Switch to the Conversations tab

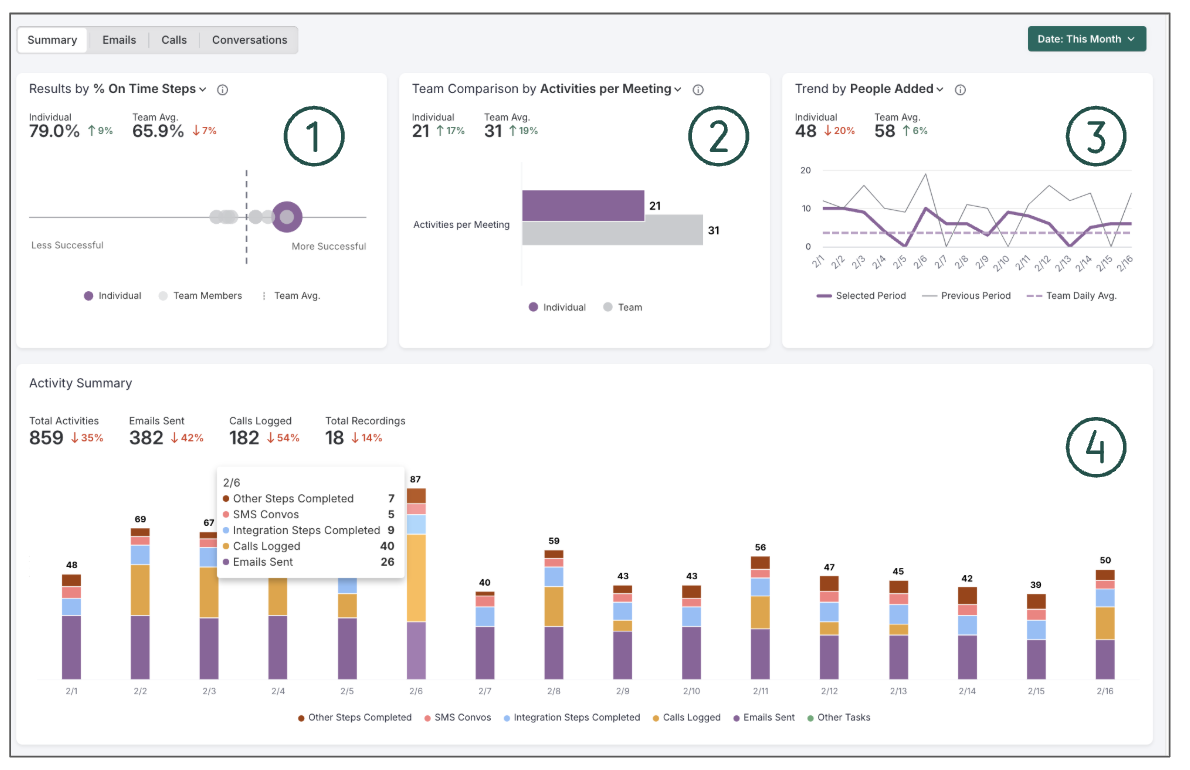point(249,40)
